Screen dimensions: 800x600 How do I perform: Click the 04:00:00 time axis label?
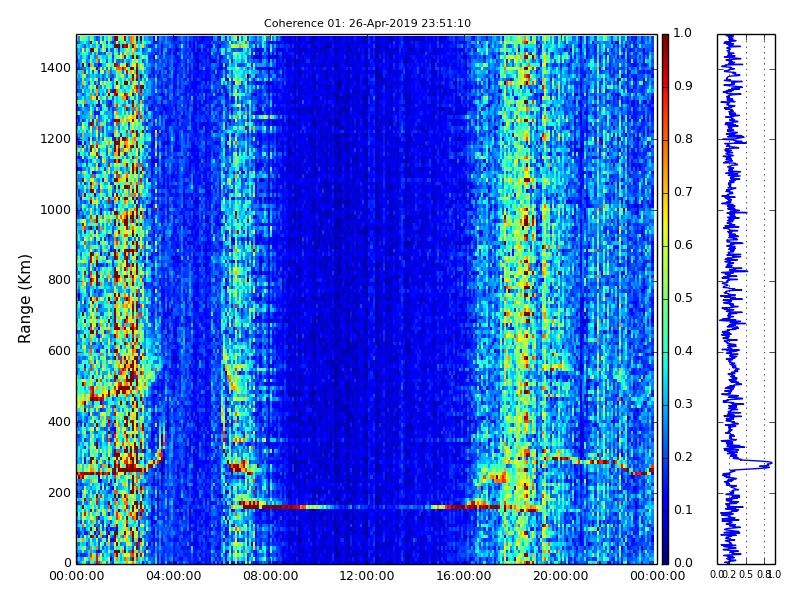[x=173, y=576]
